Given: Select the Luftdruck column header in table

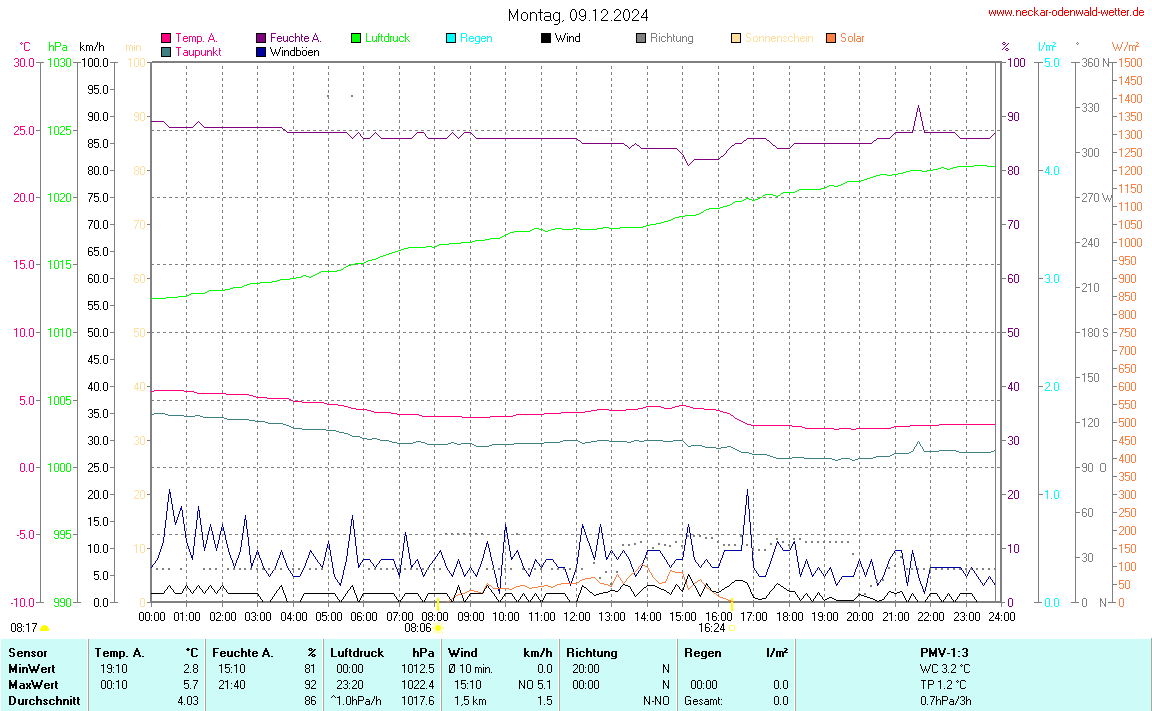Looking at the screenshot, I should tap(357, 653).
